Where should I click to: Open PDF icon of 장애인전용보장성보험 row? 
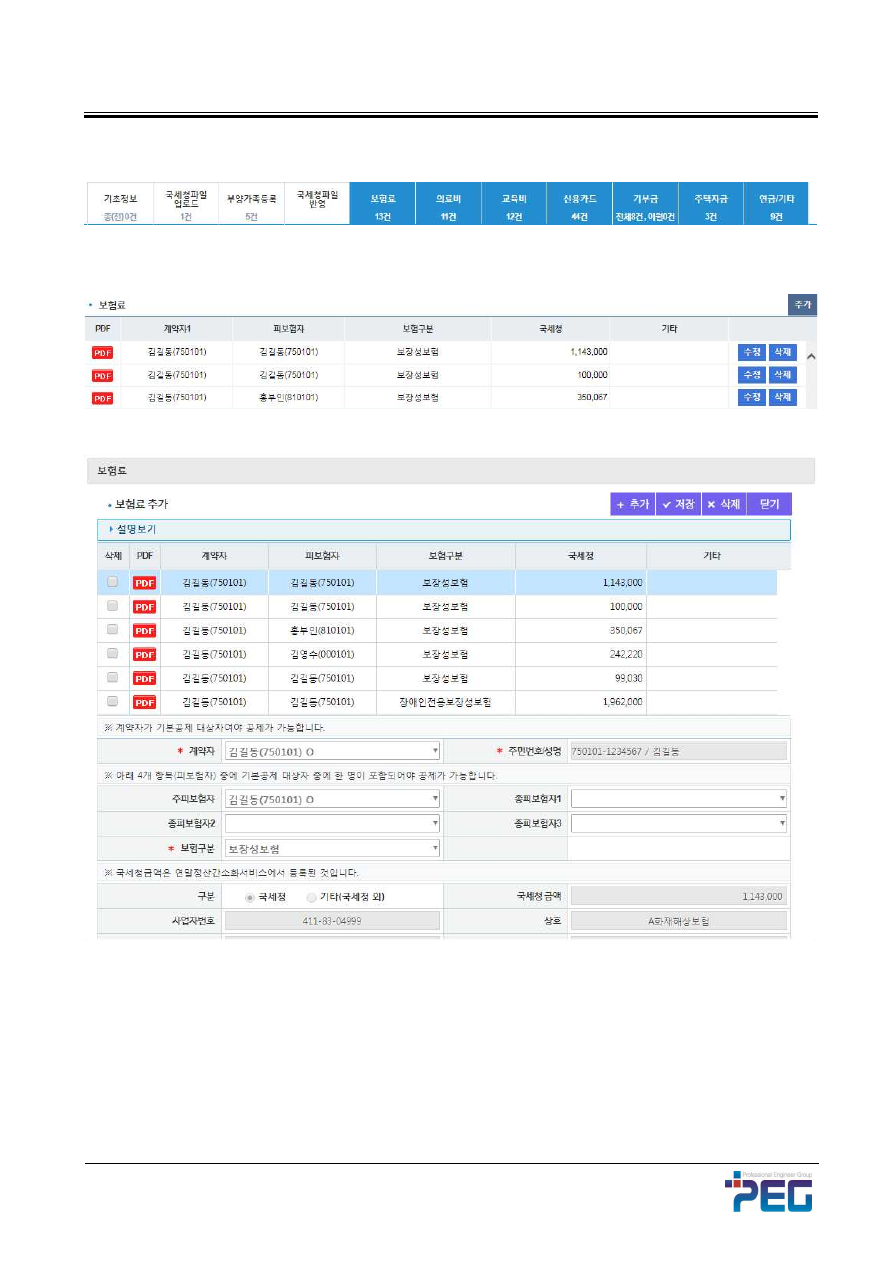coord(144,702)
